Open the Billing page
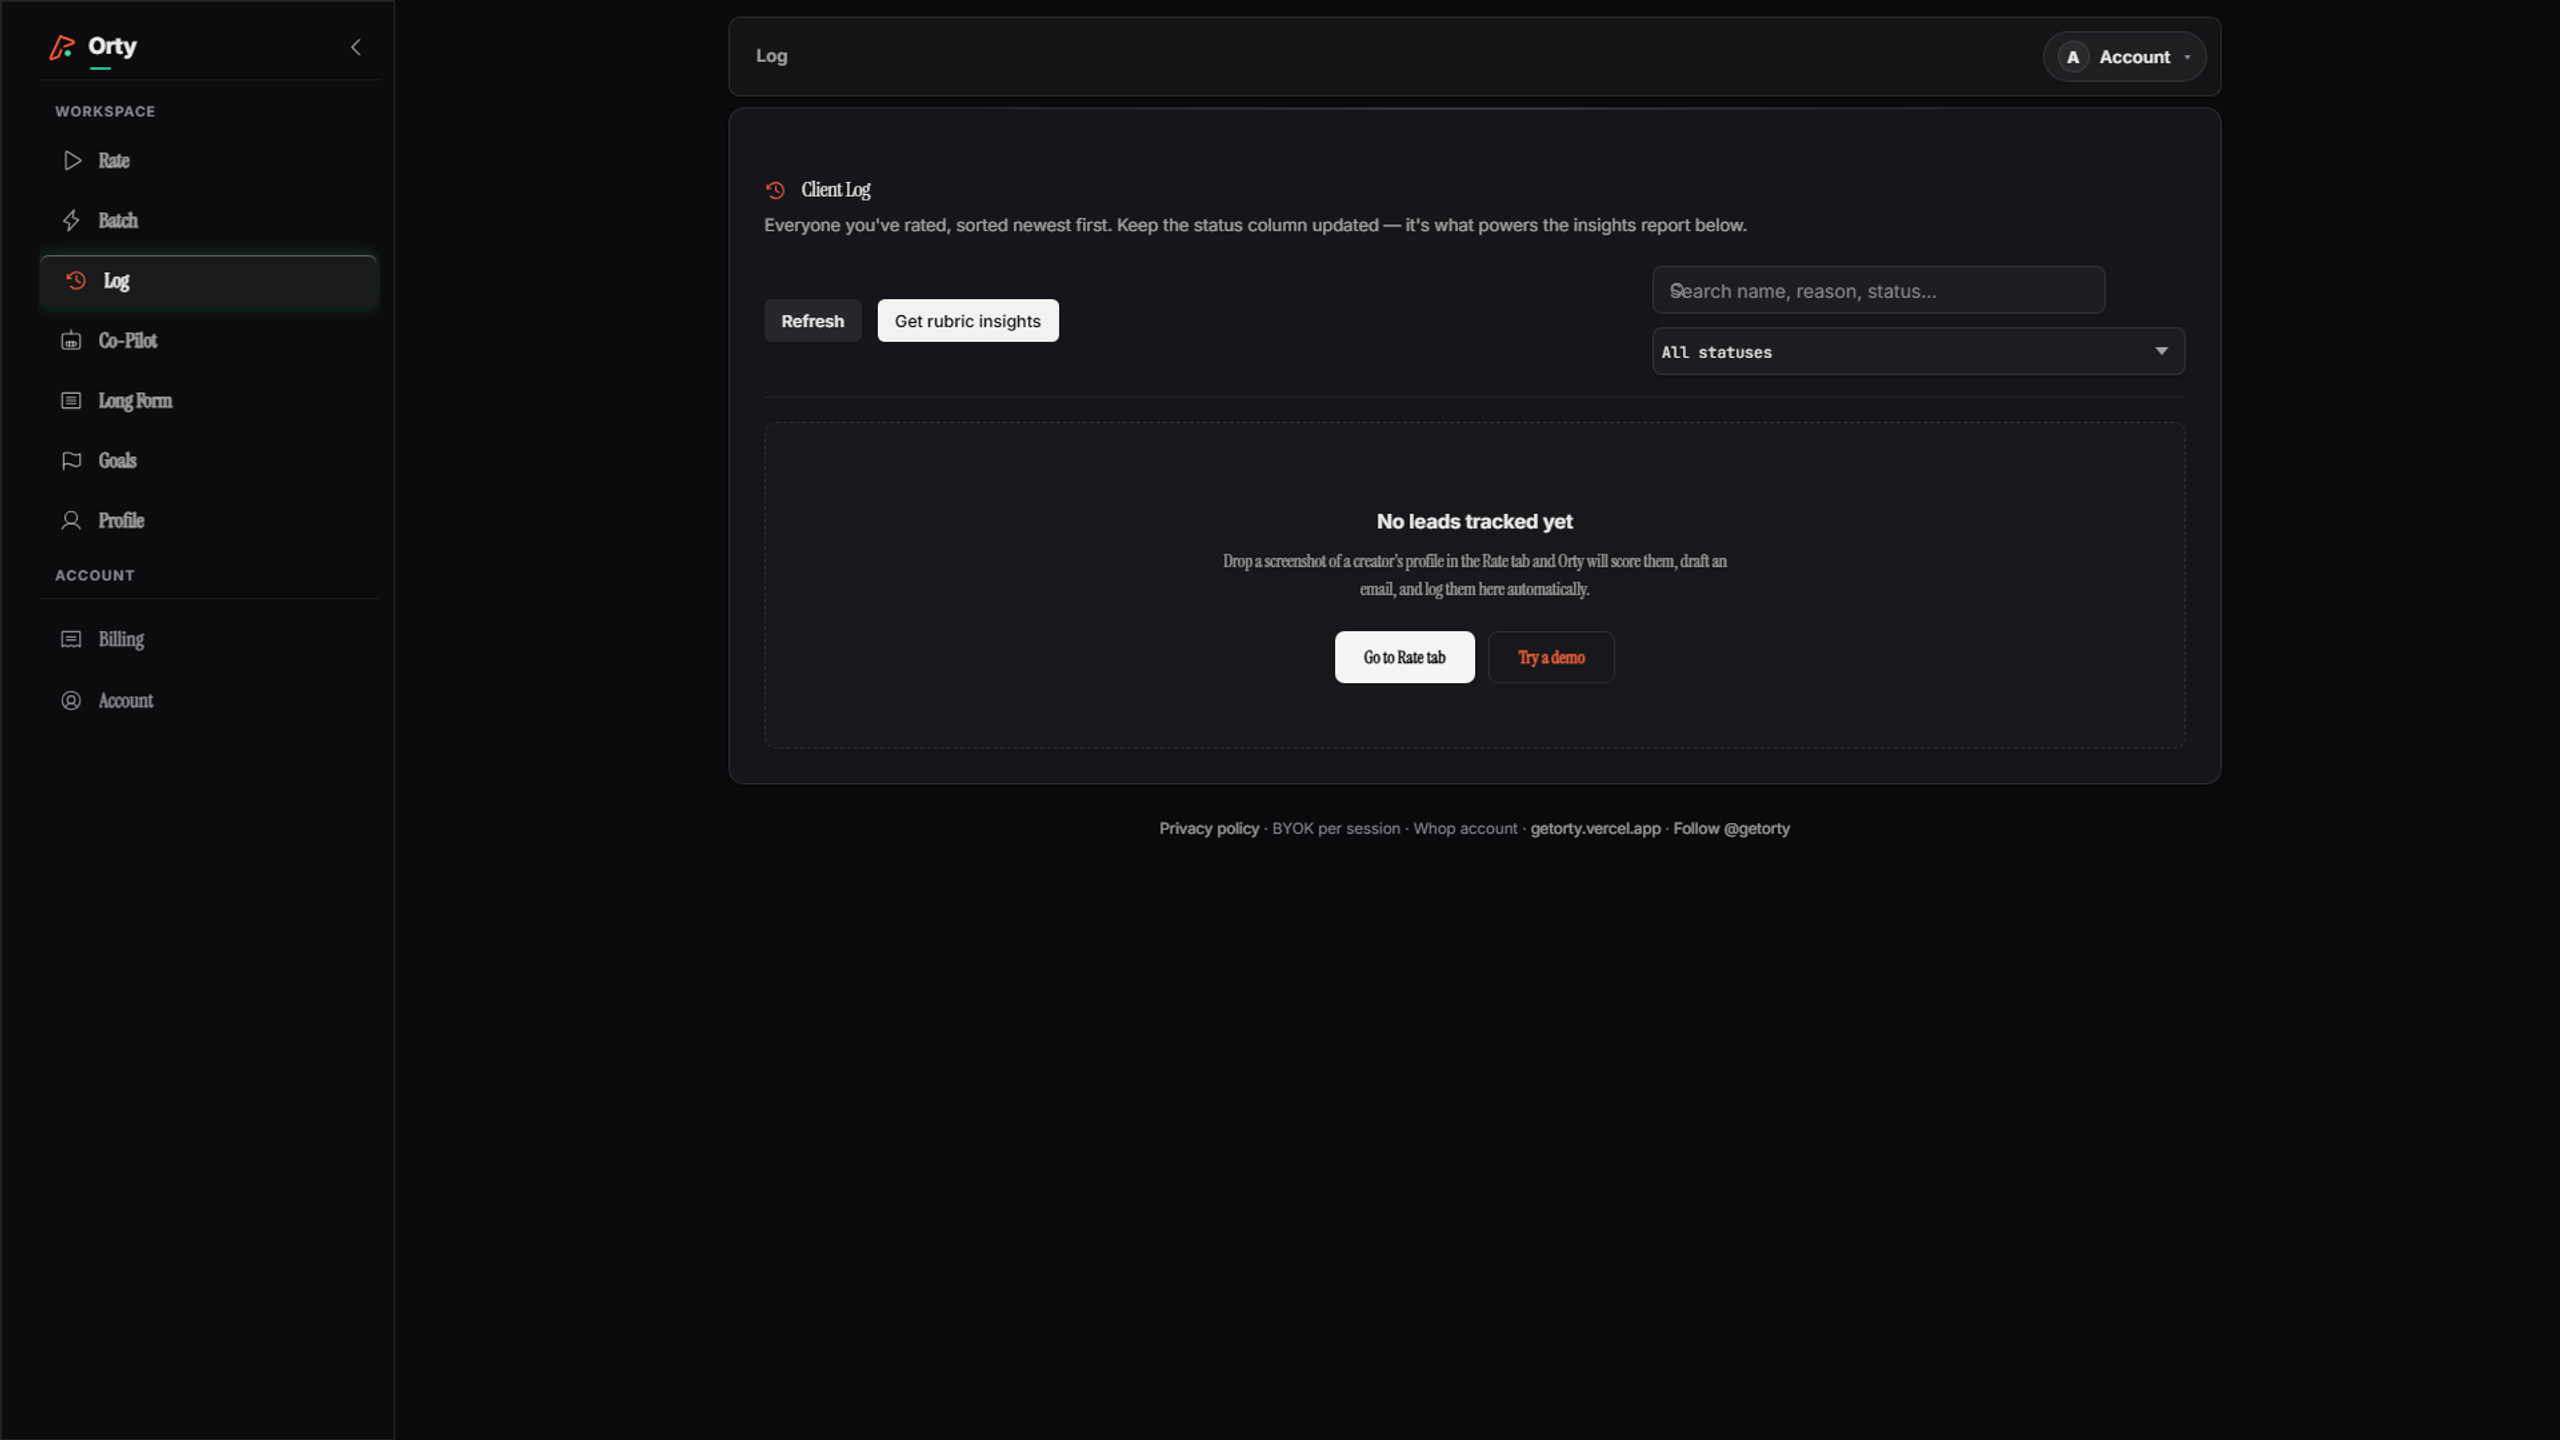Viewport: 2560px width, 1440px height. pyautogui.click(x=208, y=639)
